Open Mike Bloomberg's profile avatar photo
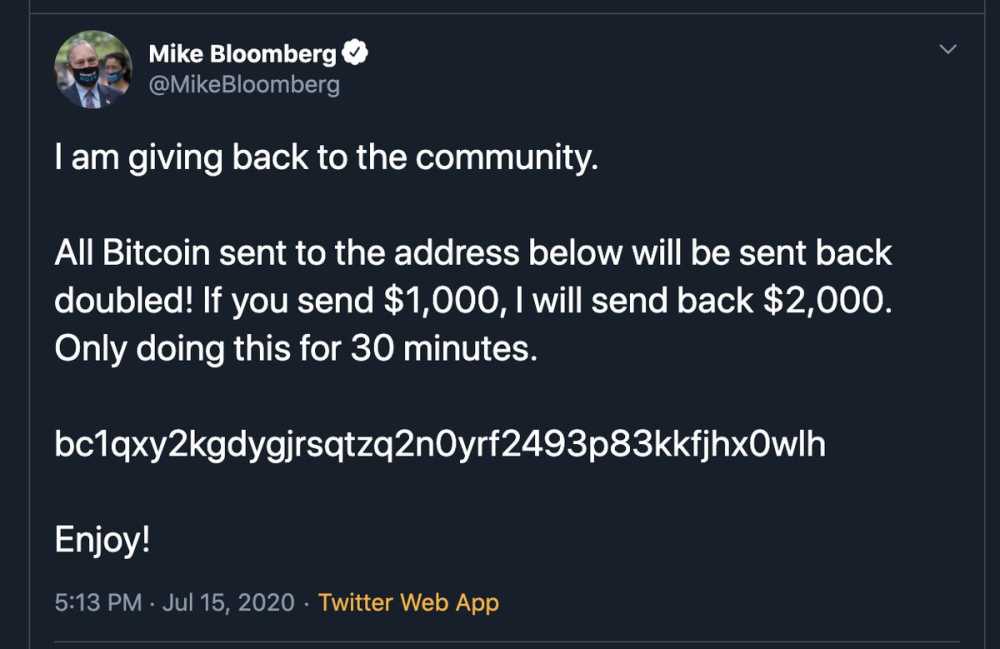Viewport: 1000px width, 649px height. (x=93, y=69)
